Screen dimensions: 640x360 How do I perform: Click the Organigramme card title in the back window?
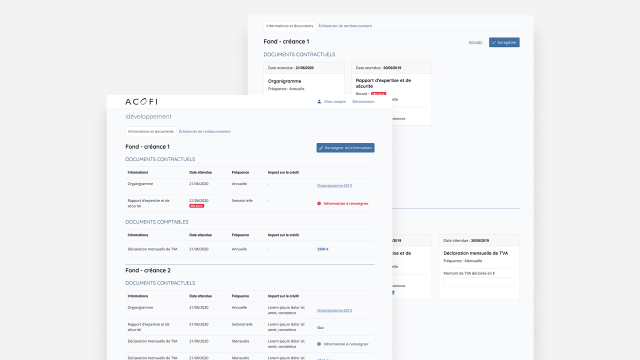point(284,81)
